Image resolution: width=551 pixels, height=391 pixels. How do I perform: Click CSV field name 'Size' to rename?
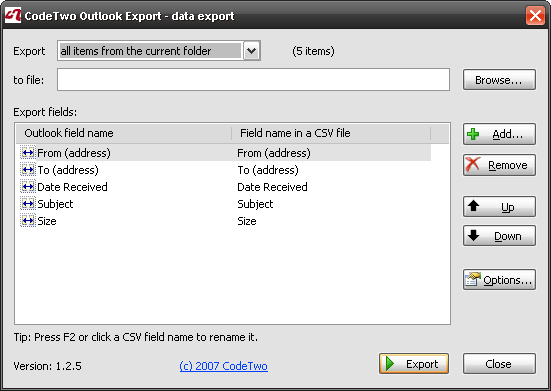[247, 221]
